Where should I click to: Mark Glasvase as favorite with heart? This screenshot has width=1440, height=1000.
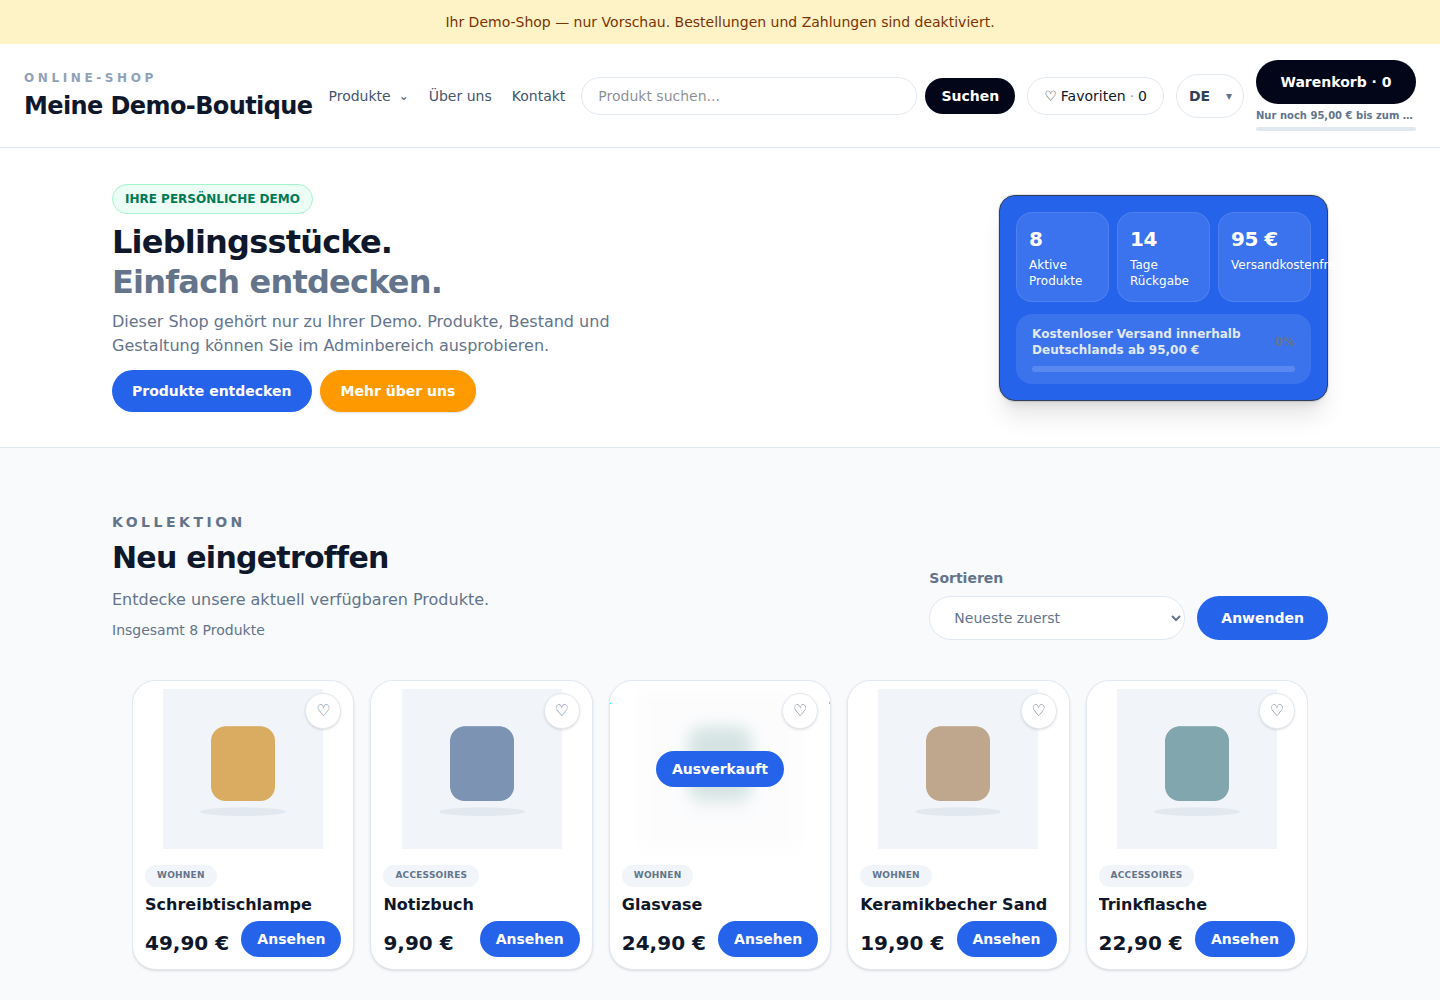(x=800, y=711)
